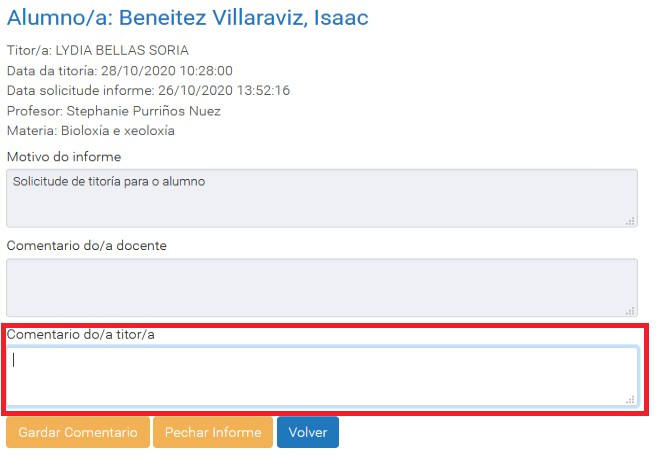Grab the resize handle of docente comment box

630,311
